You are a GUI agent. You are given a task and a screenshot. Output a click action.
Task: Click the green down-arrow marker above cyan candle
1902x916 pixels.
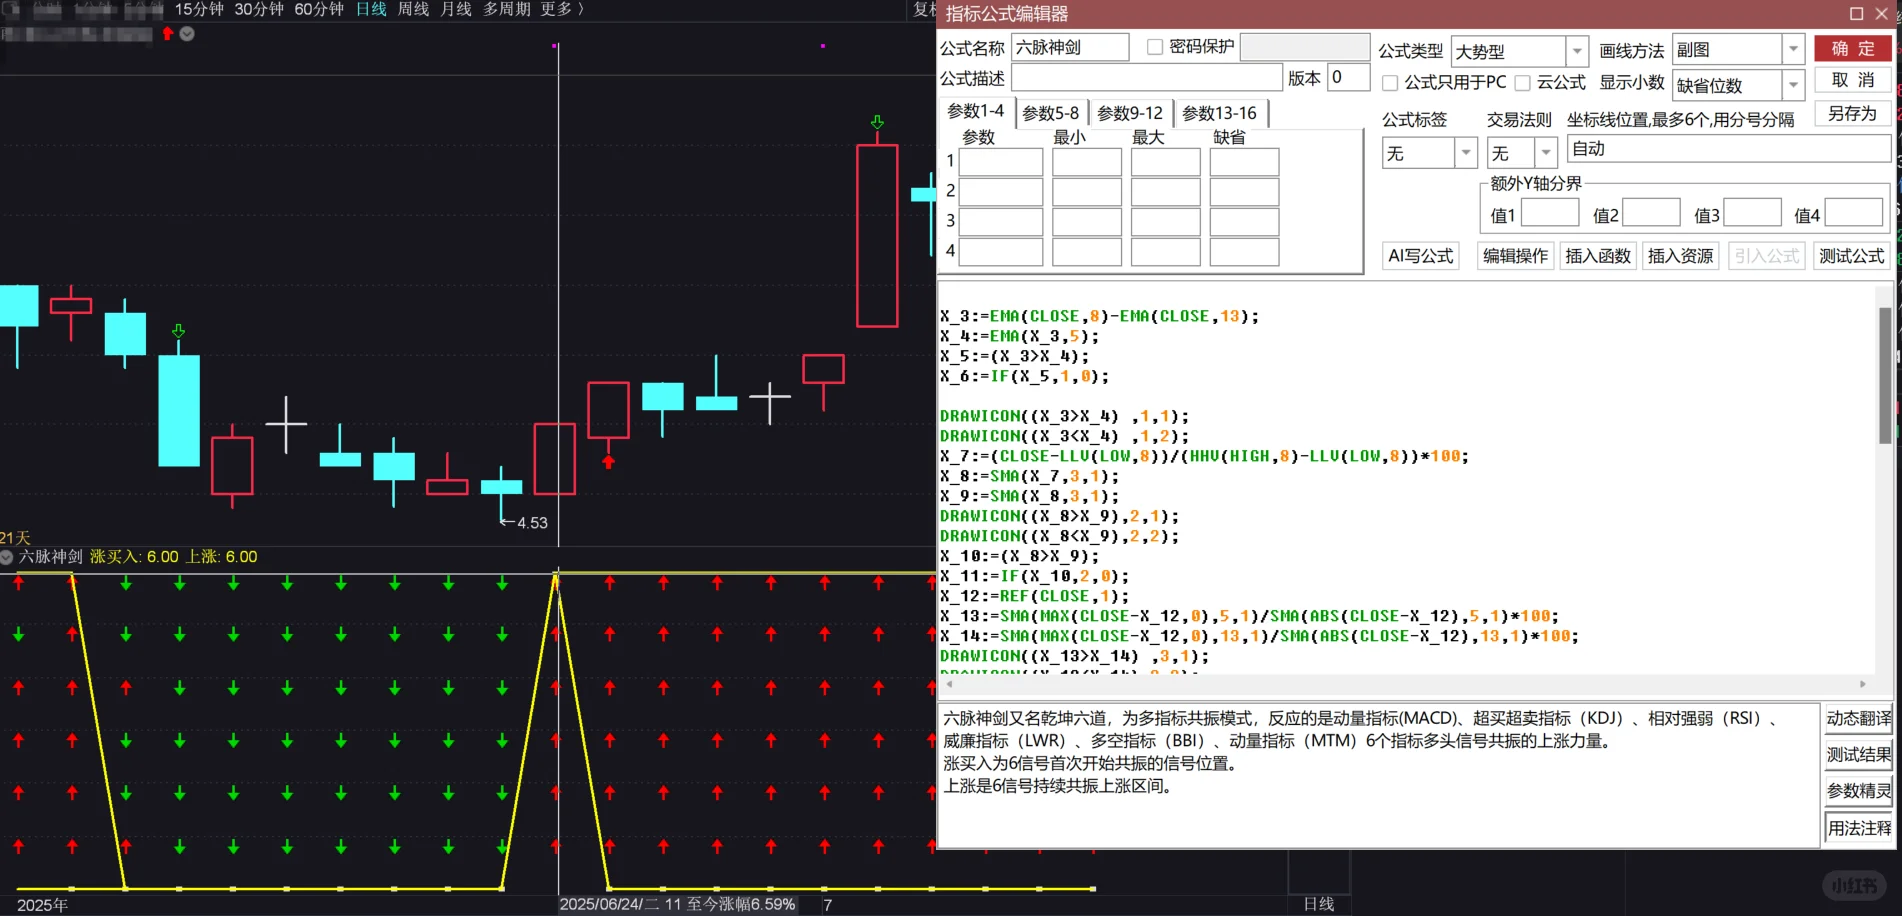coord(178,331)
